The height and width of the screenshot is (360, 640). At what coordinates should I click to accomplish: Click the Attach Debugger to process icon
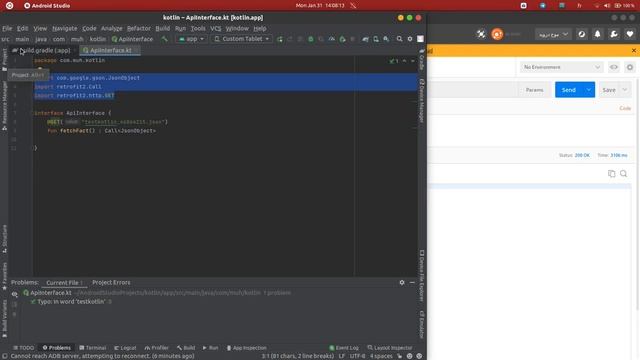[342, 39]
